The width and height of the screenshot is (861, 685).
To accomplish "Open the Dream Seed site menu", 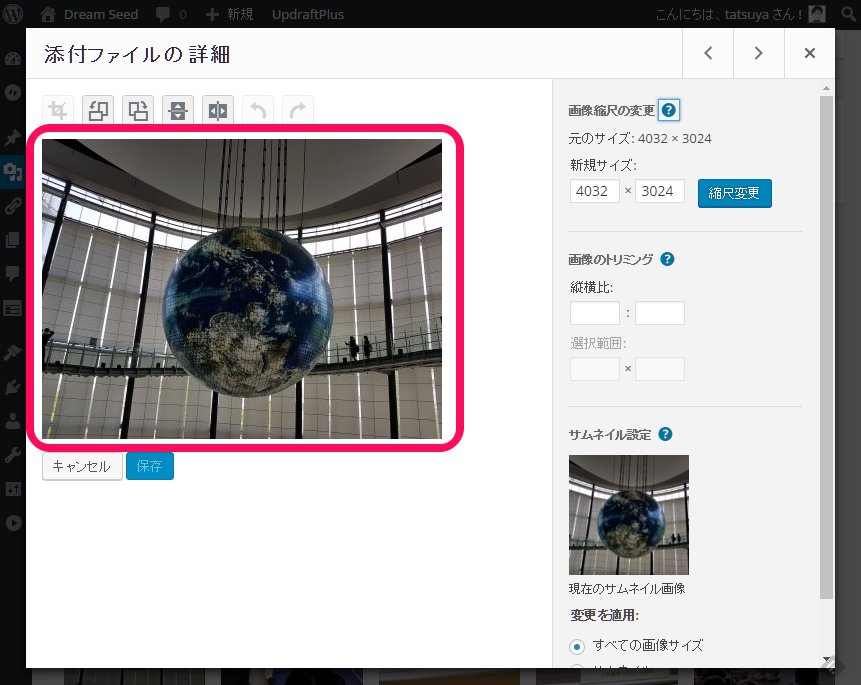I will (90, 14).
